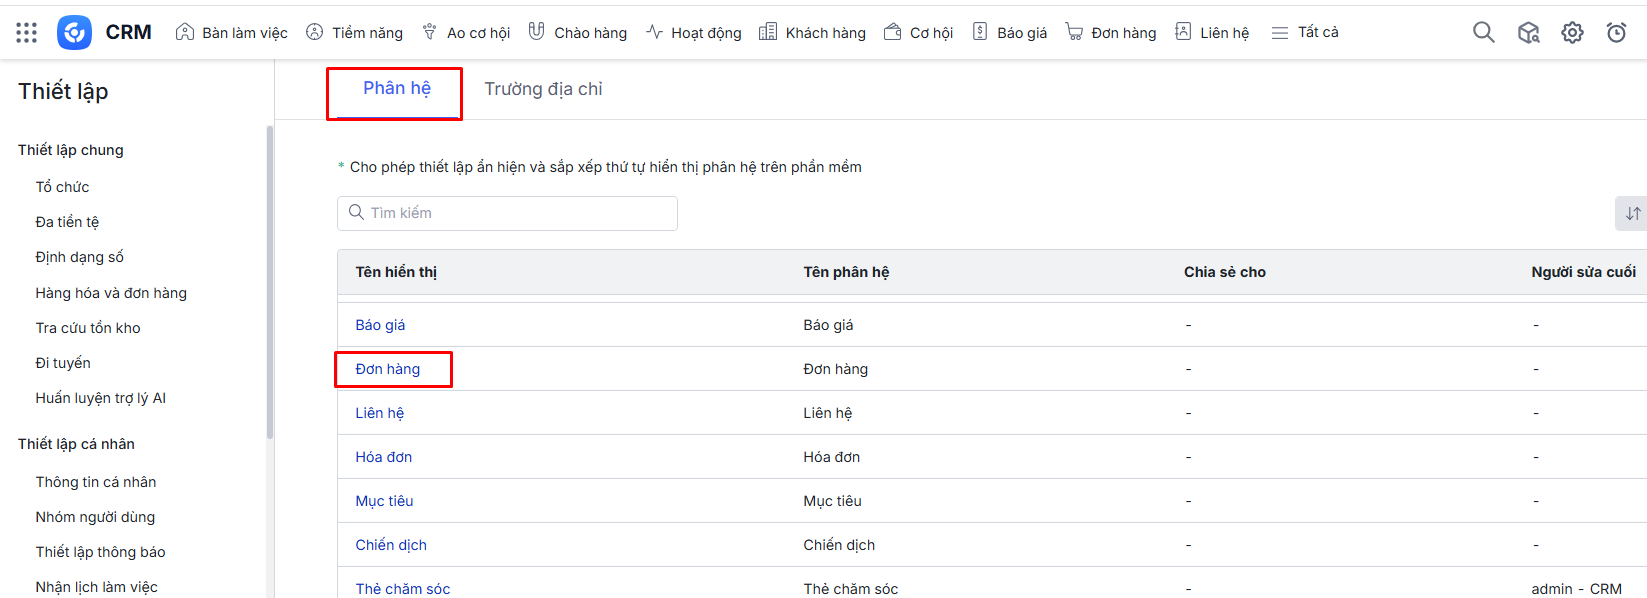Image resolution: width=1647 pixels, height=598 pixels.
Task: Open Chào hàng menu item
Action: point(578,33)
